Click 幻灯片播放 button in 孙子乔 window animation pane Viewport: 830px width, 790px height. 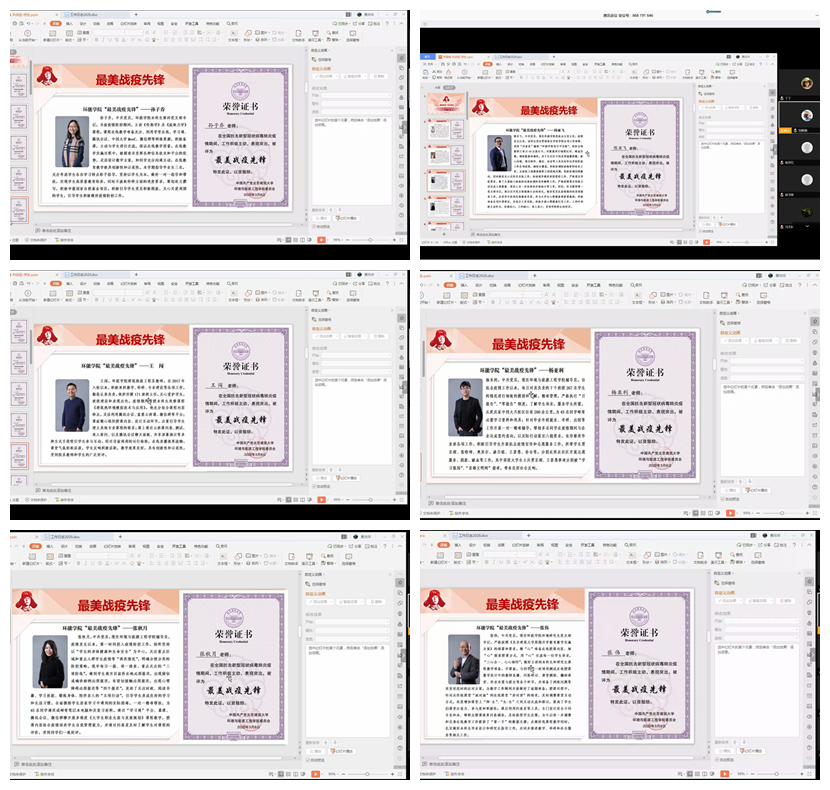pyautogui.click(x=349, y=216)
